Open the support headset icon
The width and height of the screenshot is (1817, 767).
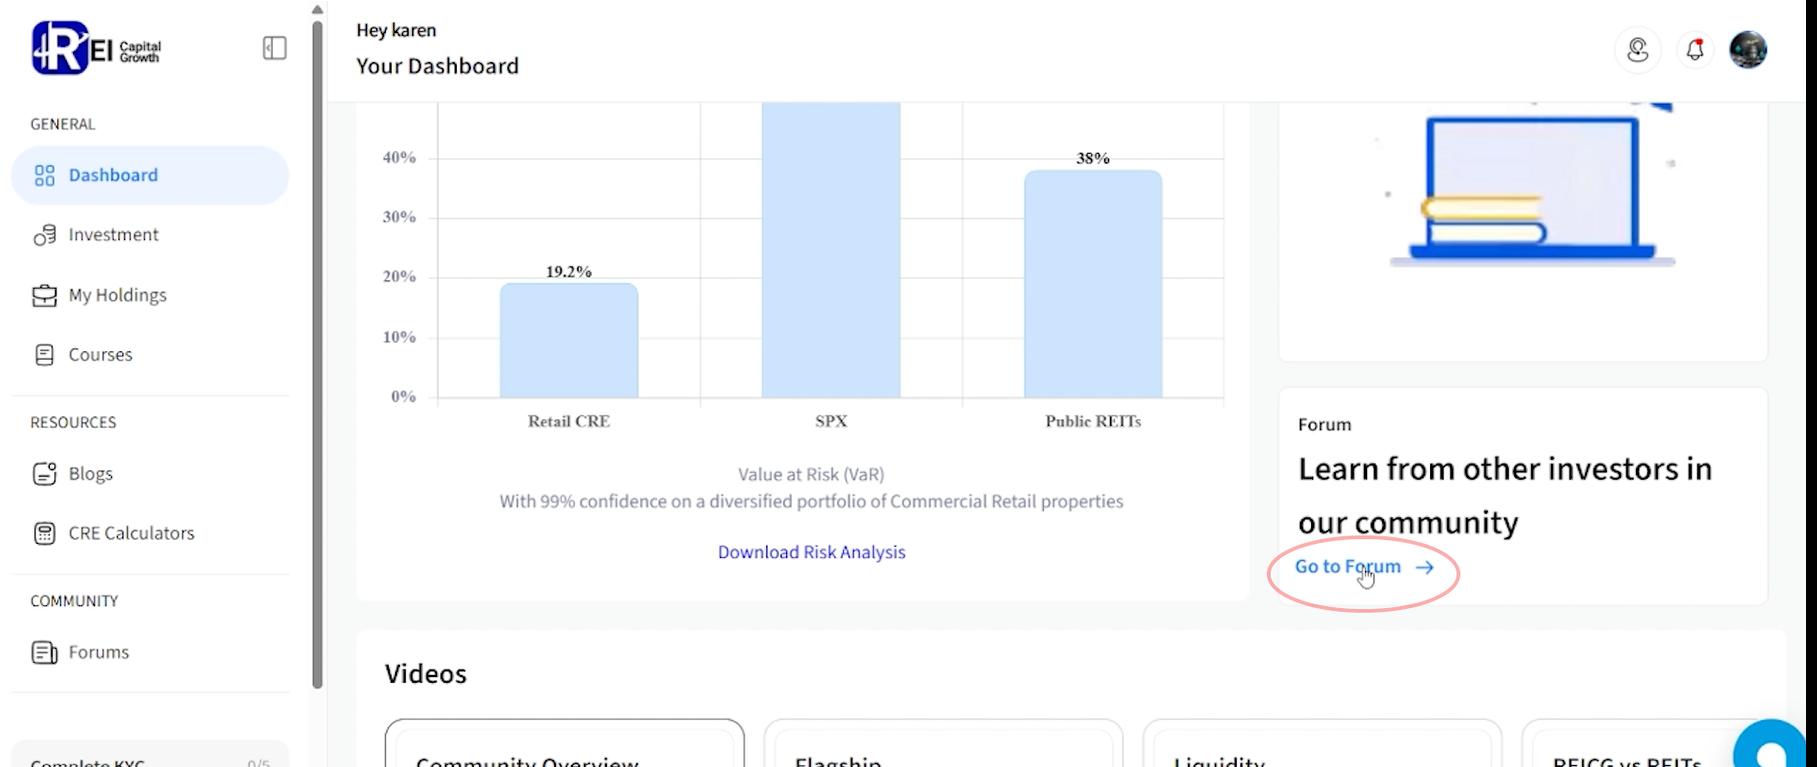coord(1637,50)
